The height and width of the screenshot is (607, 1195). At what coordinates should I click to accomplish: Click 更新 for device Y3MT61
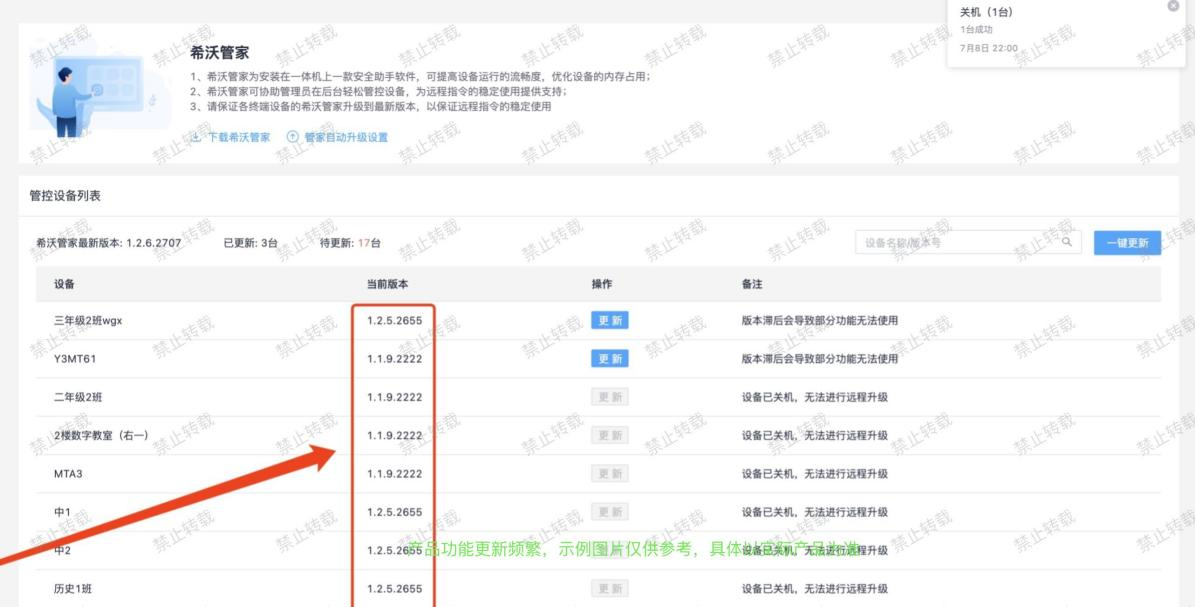[x=610, y=358]
